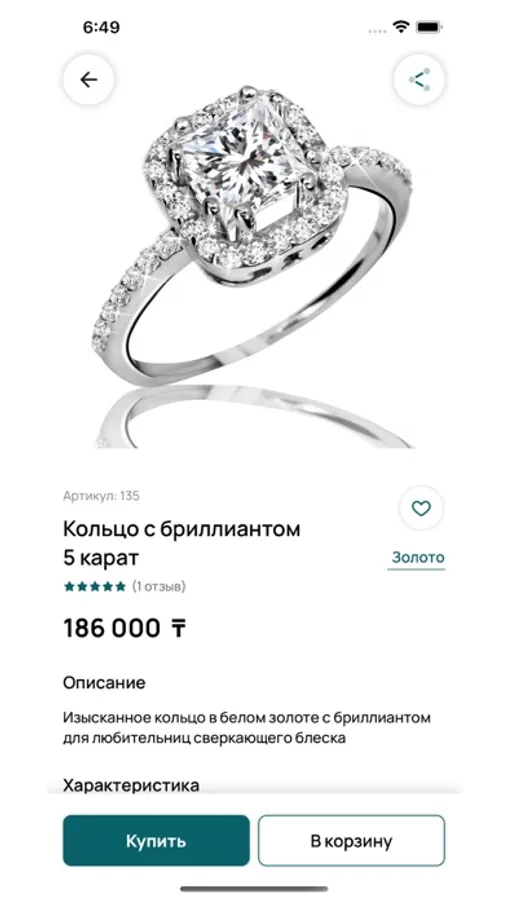
Task: Click the cellular signal dots icon
Action: click(x=377, y=30)
